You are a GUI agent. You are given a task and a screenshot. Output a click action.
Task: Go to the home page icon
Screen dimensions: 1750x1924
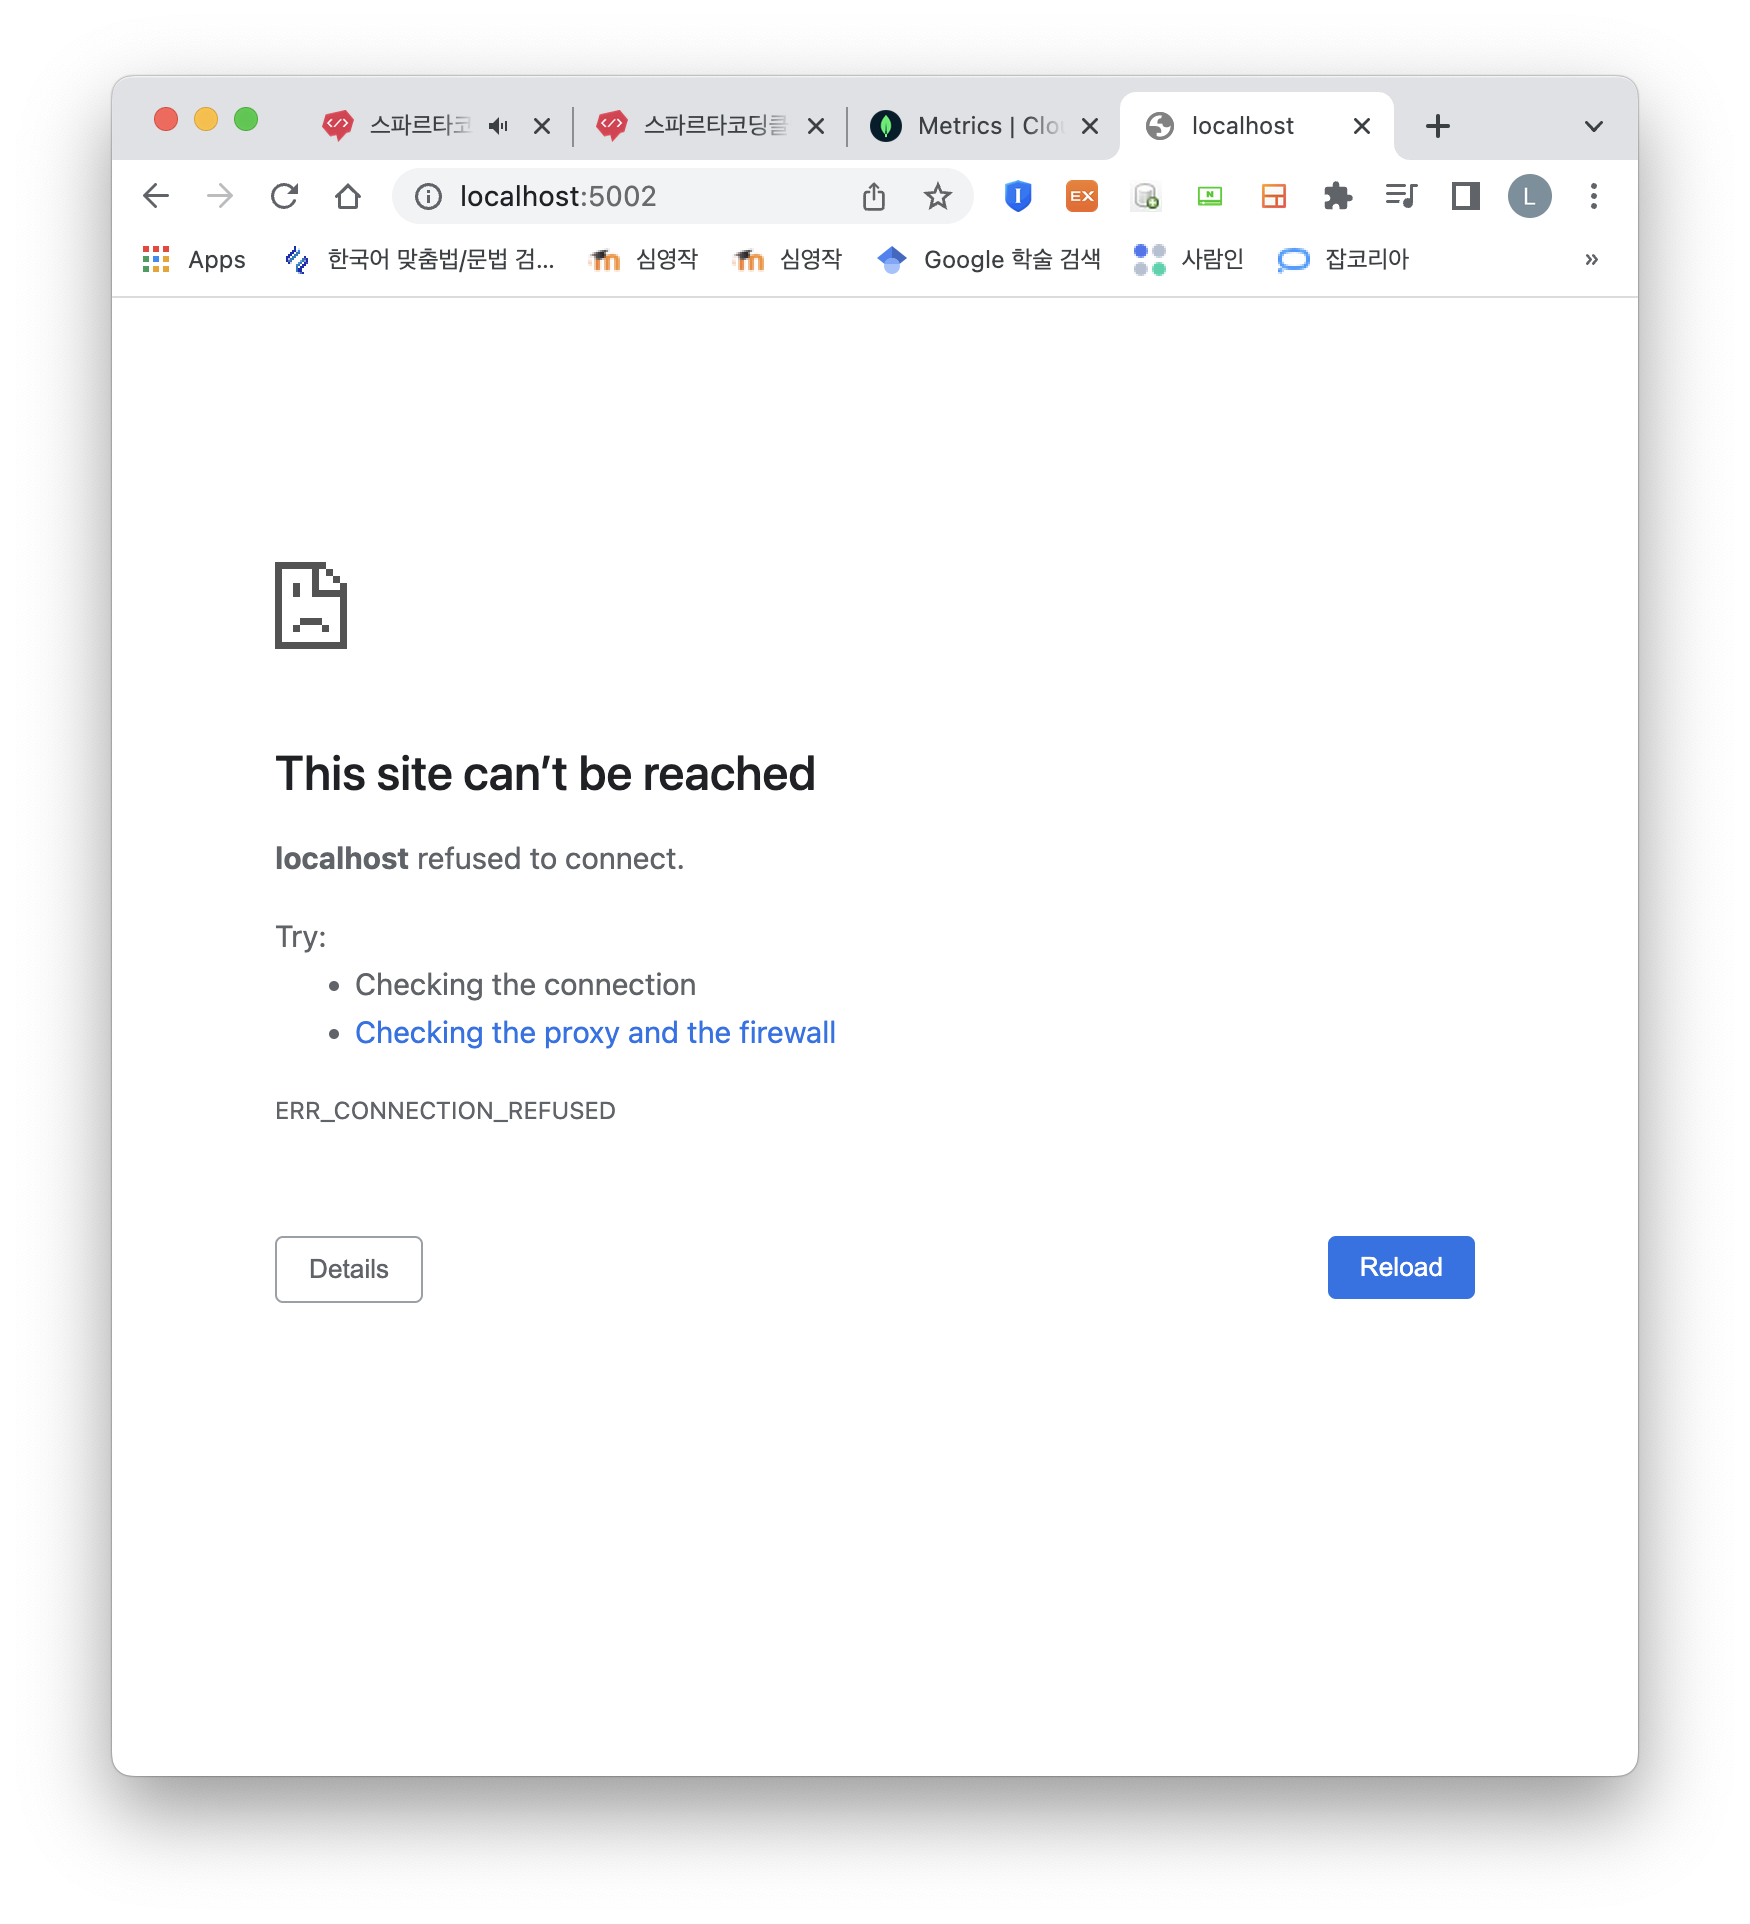point(348,196)
